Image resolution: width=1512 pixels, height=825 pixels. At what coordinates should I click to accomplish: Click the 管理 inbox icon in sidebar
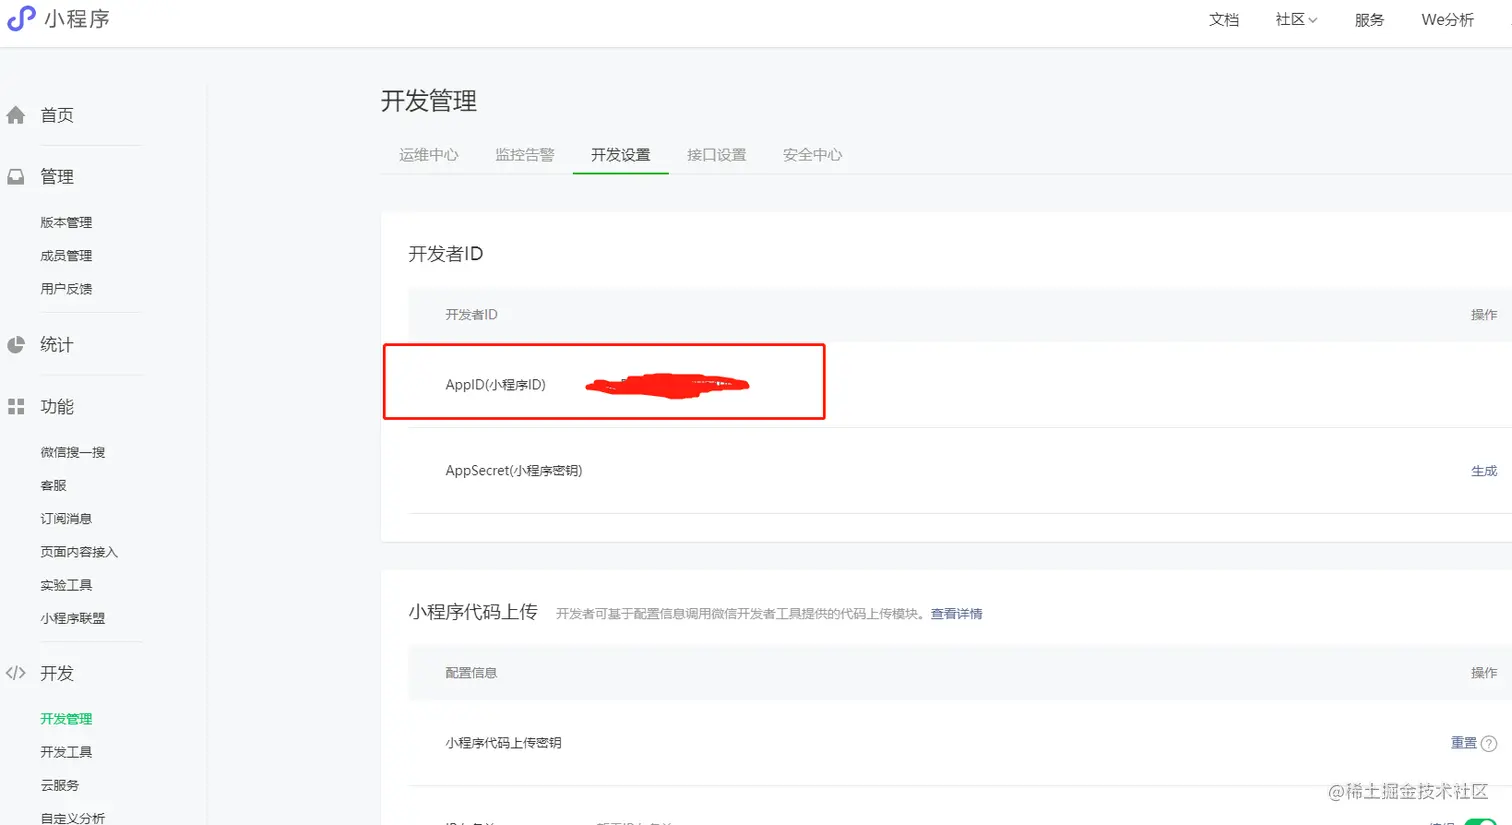16,176
